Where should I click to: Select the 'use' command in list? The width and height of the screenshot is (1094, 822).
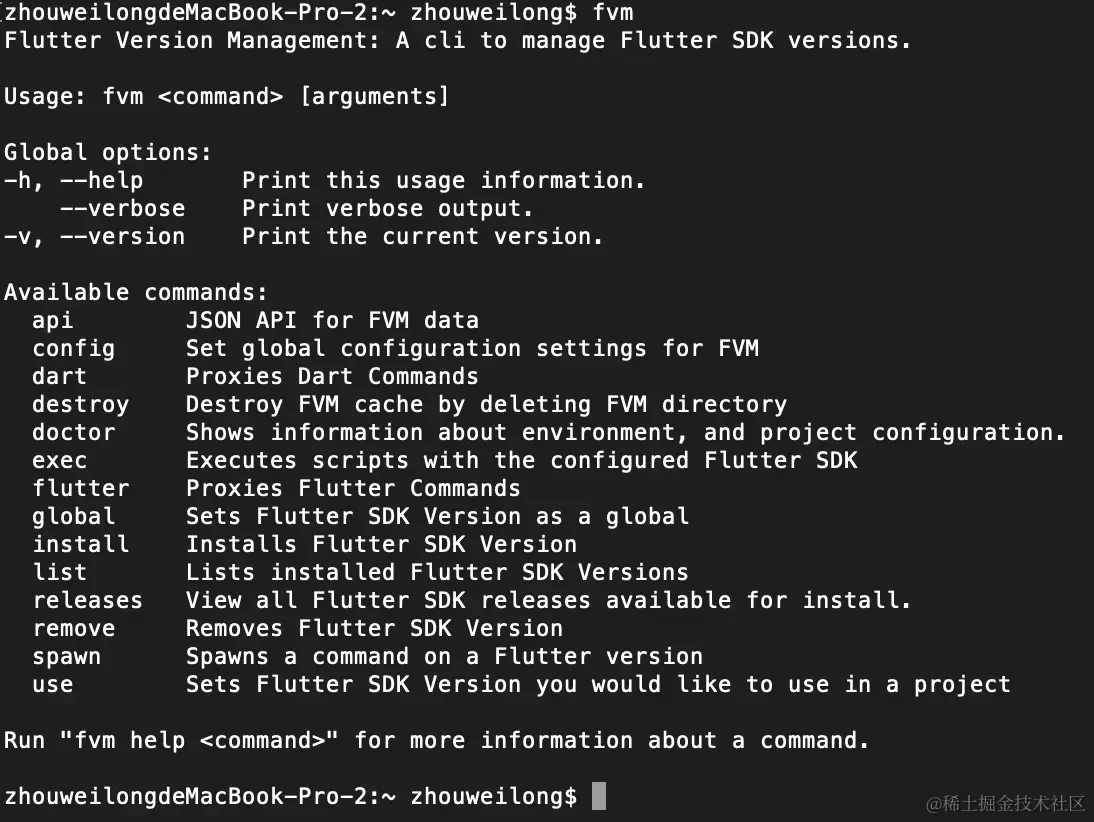(52, 685)
